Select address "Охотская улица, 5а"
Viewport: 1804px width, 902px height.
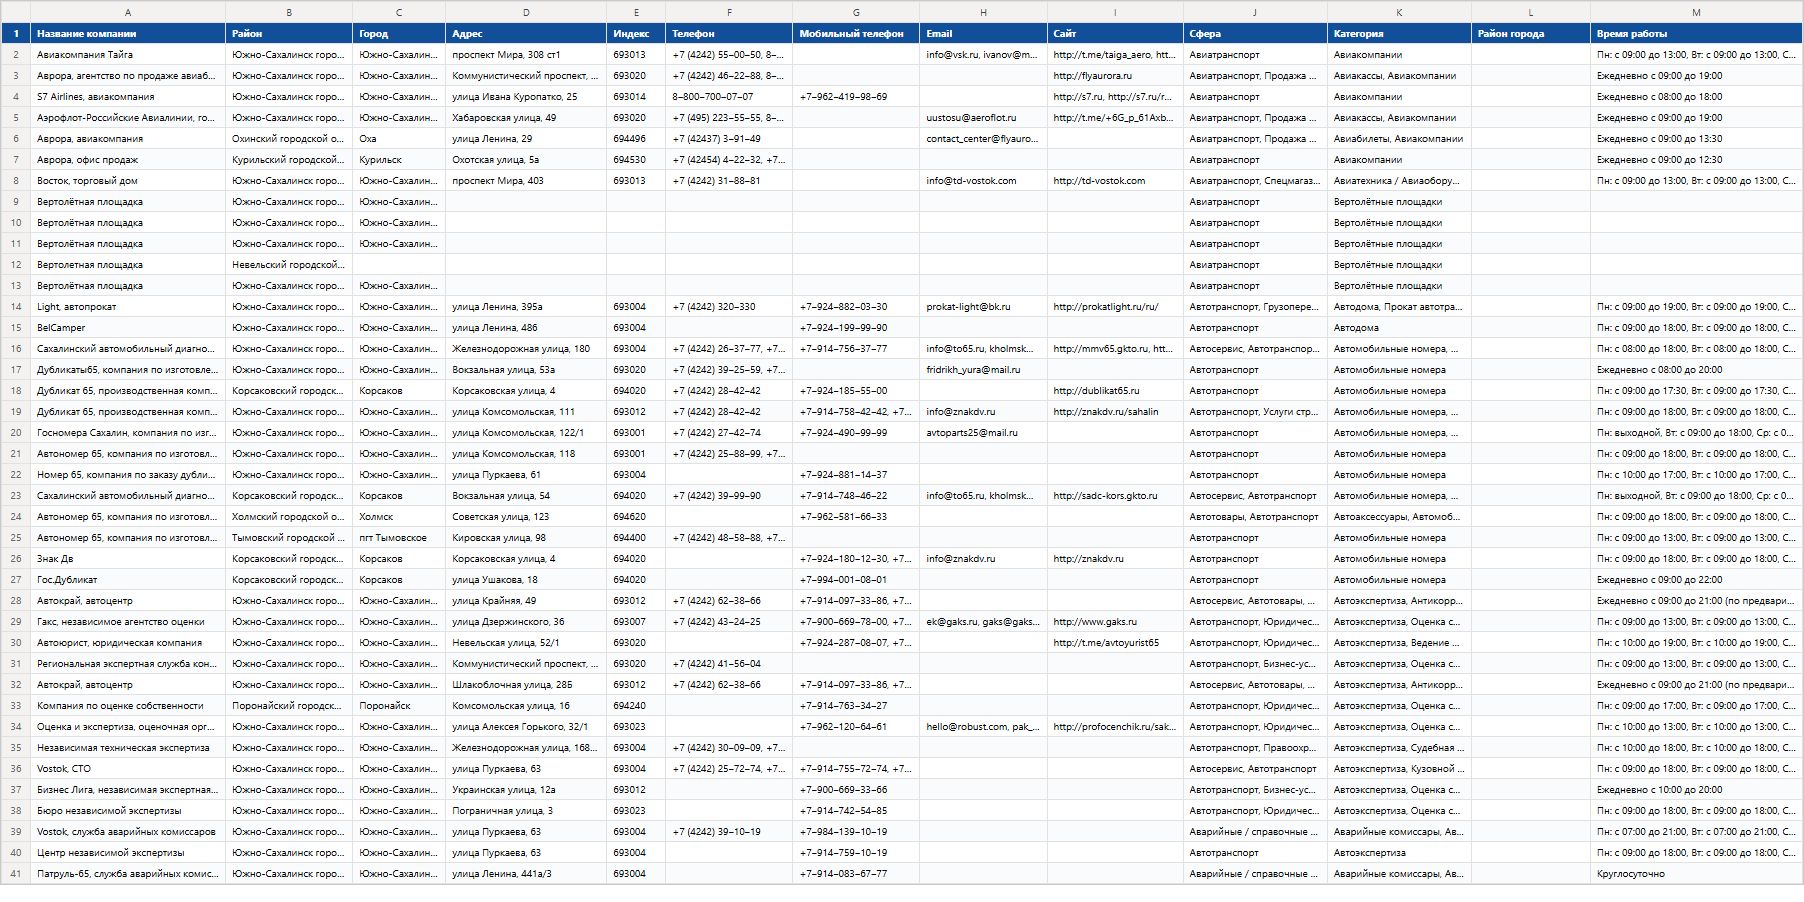click(x=526, y=160)
